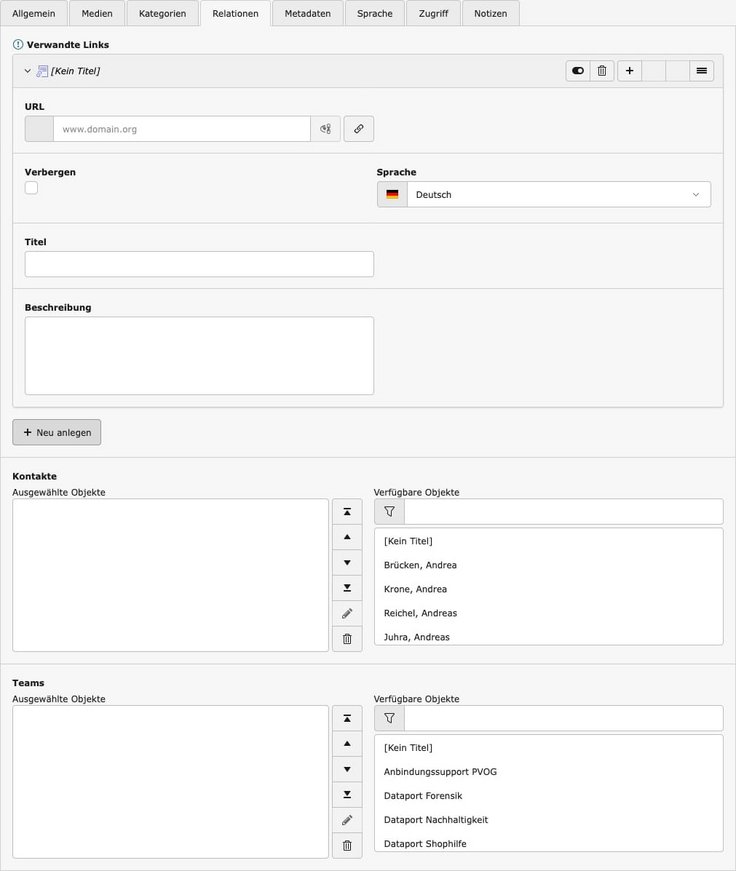Toggle the URL field's alternative value button

(x=325, y=129)
